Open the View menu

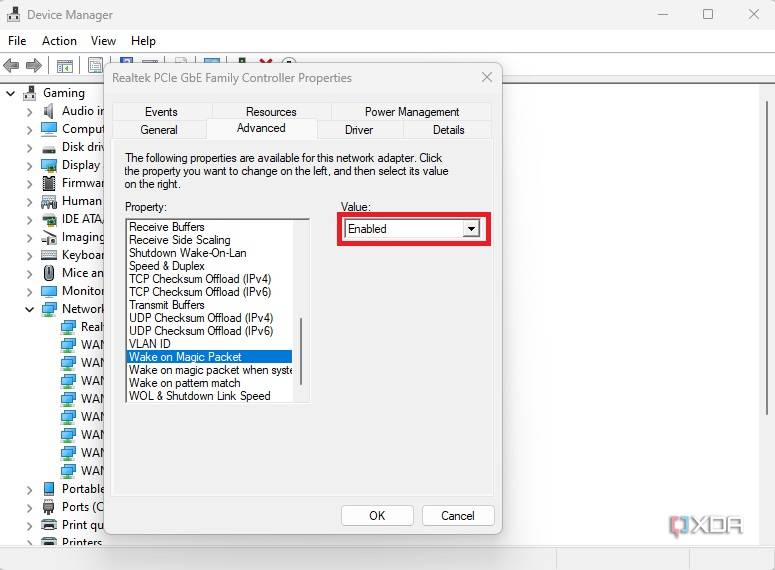(103, 41)
